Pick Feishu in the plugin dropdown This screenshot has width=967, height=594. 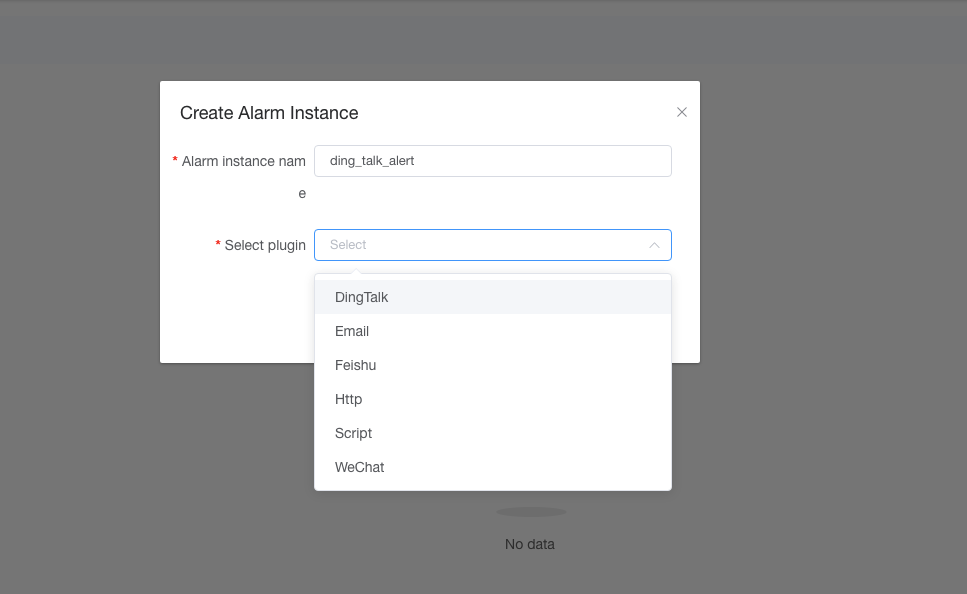356,365
